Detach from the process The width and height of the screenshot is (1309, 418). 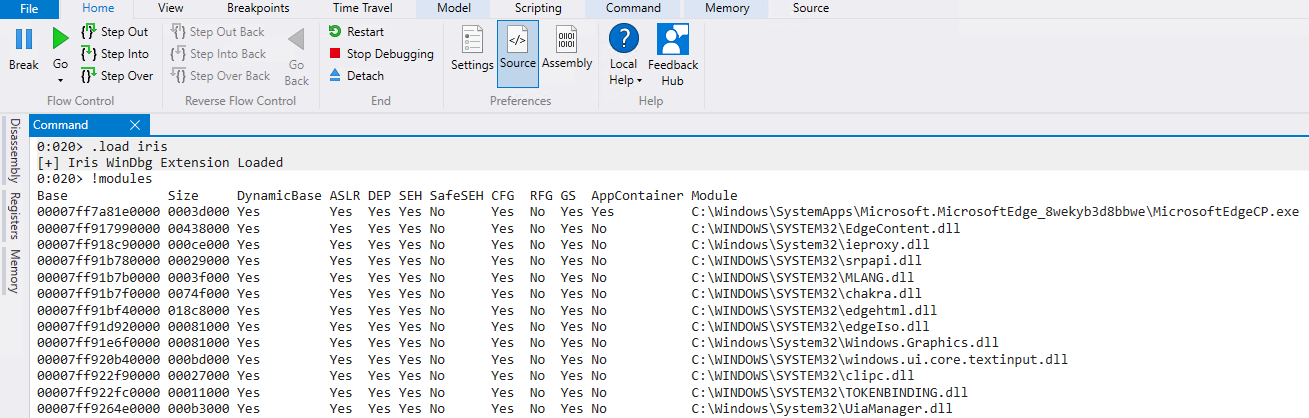coord(356,76)
